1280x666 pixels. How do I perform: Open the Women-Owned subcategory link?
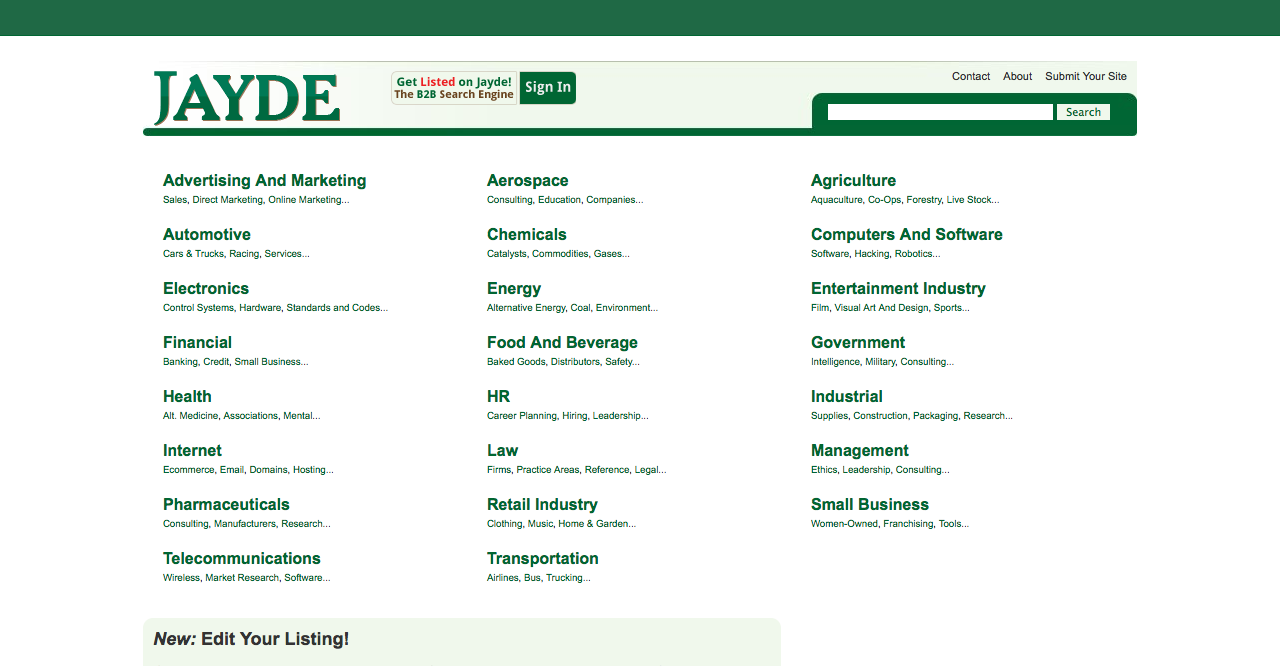(x=844, y=524)
